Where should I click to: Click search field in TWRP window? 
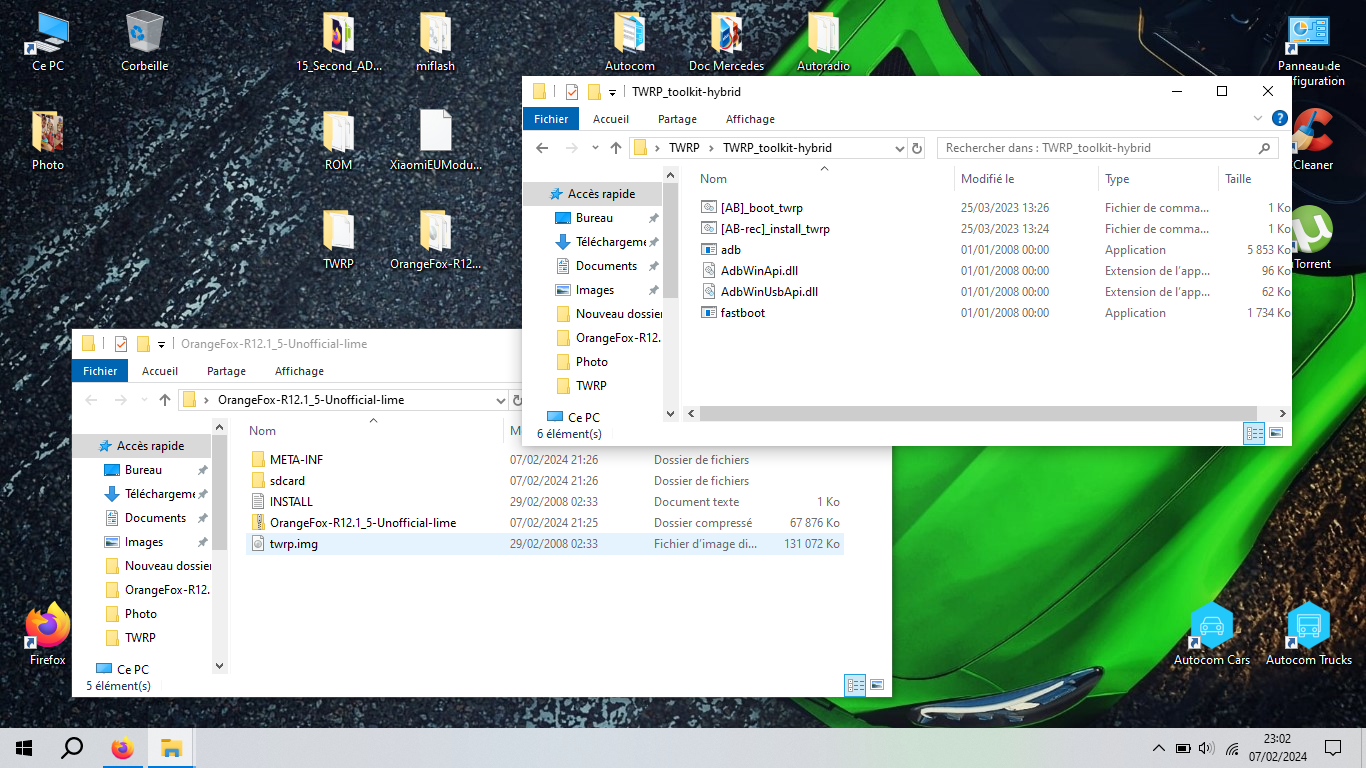[x=1108, y=148]
